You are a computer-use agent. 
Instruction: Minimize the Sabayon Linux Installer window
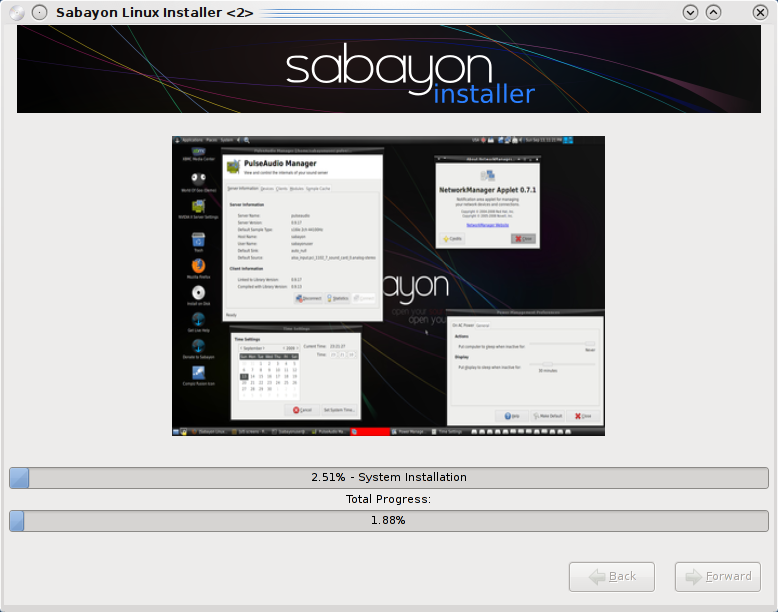tap(690, 12)
